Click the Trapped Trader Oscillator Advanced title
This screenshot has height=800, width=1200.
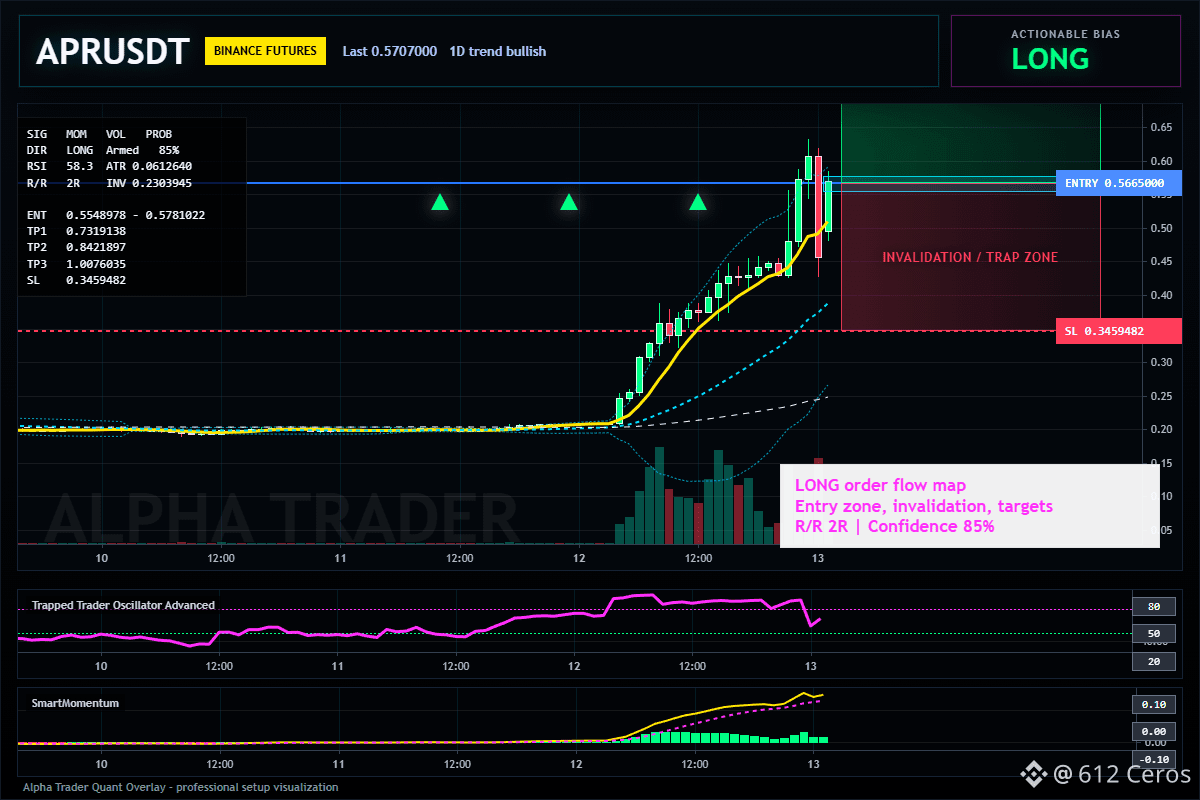[123, 605]
